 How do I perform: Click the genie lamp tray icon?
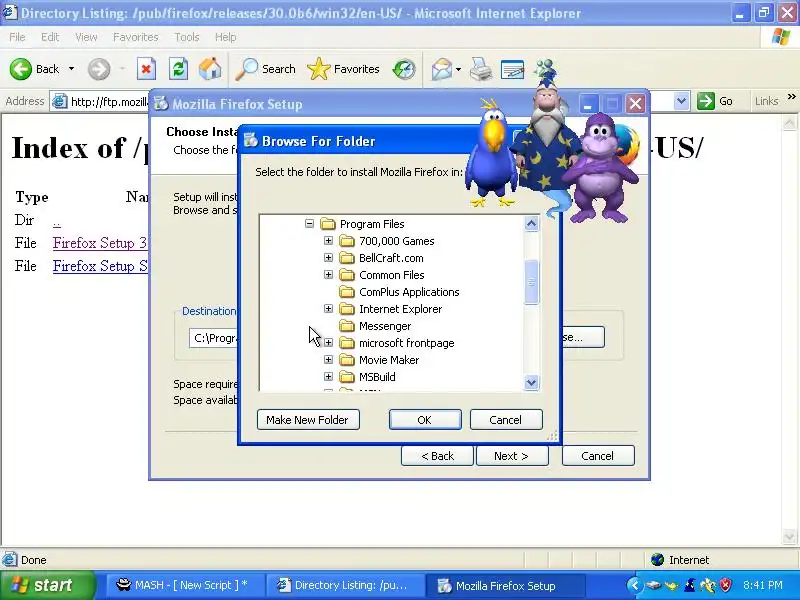pyautogui.click(x=672, y=585)
